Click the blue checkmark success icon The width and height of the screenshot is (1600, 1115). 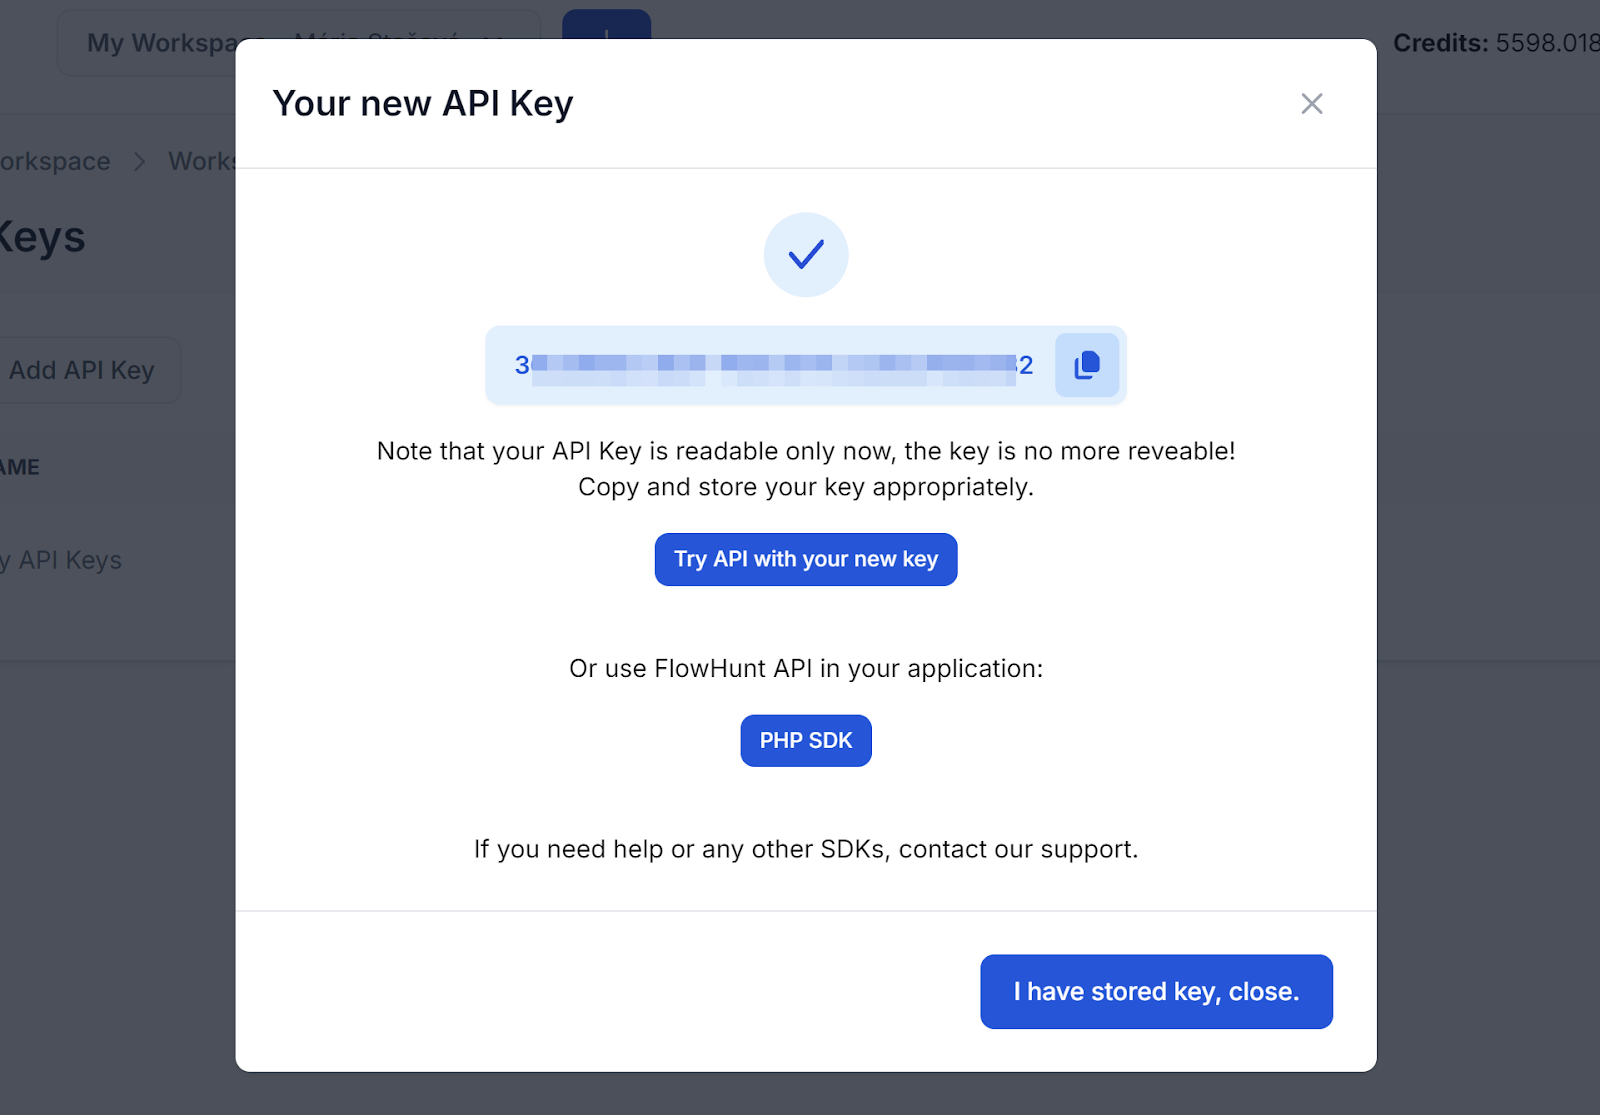point(805,254)
